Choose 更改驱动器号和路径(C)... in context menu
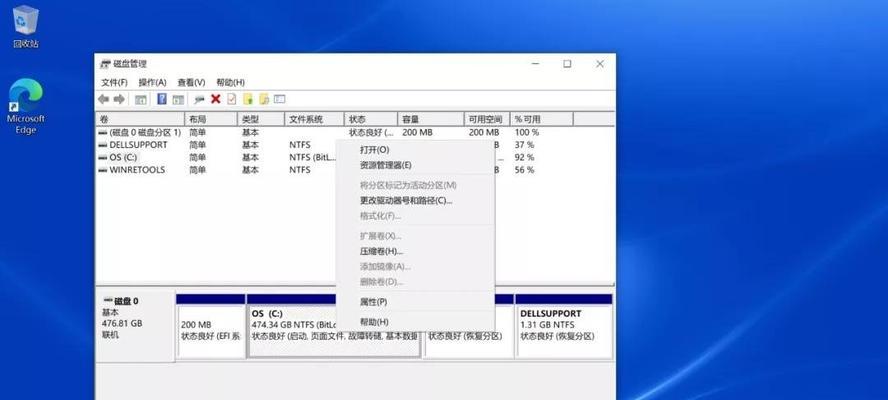The width and height of the screenshot is (888, 400). pyautogui.click(x=416, y=201)
